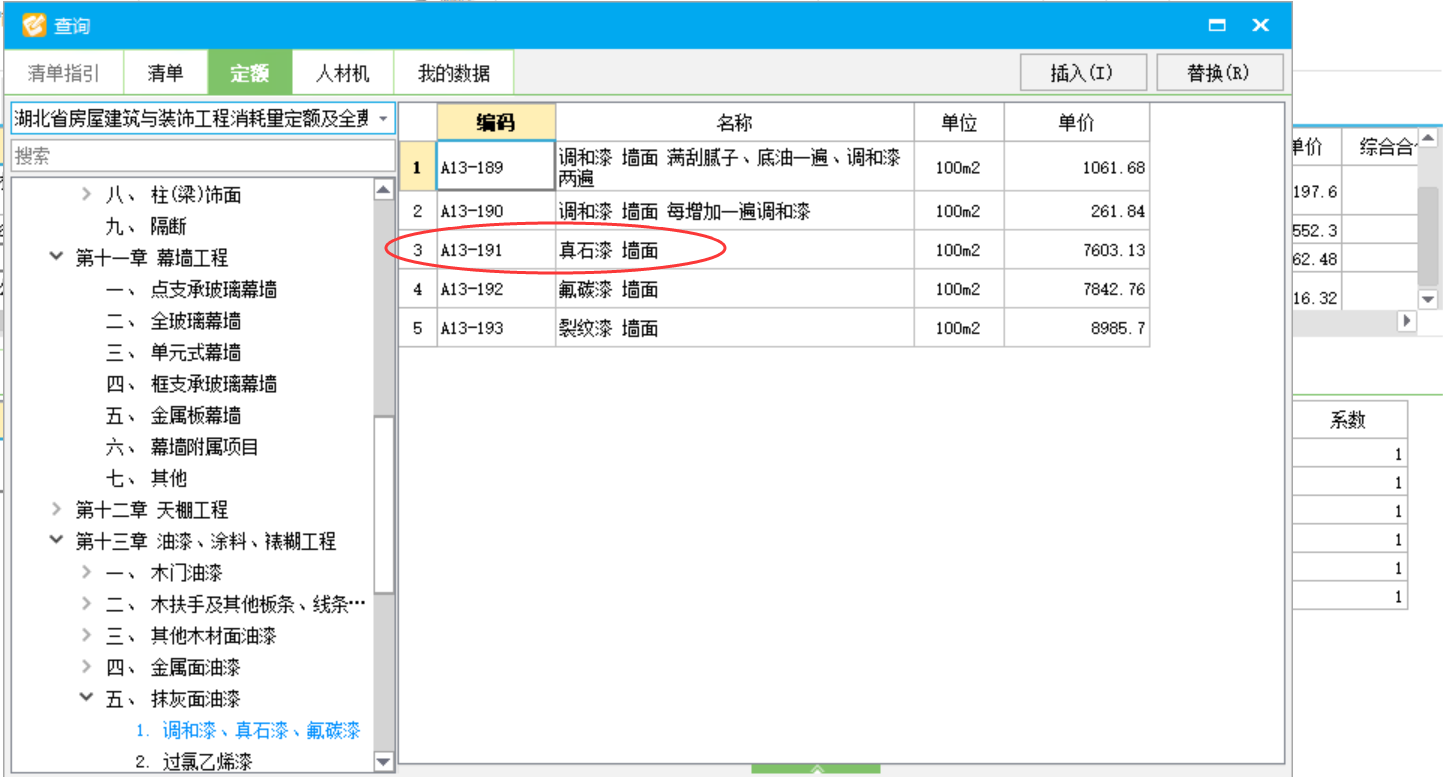This screenshot has width=1443, height=777.
Task: Click the 插入(I) button
Action: [1082, 73]
